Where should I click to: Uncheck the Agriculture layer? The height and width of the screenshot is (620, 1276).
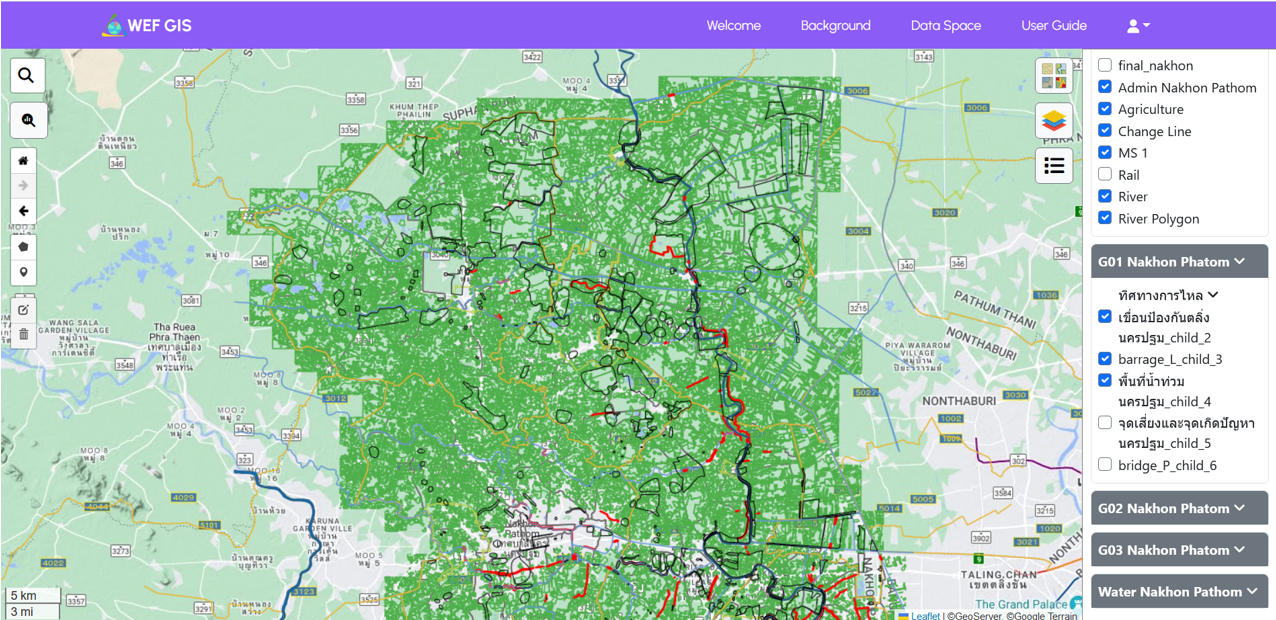[1105, 109]
